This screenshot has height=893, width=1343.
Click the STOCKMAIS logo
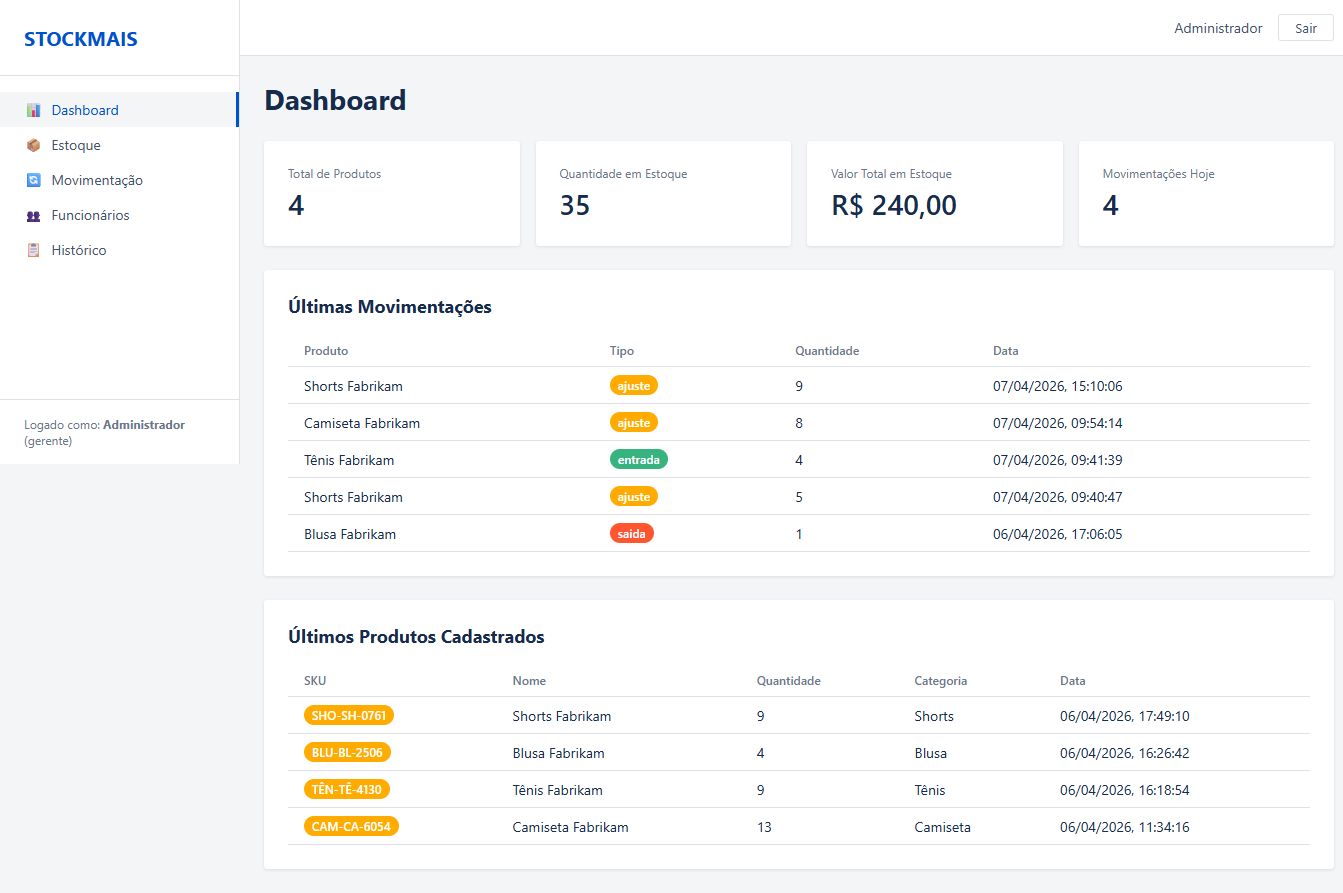[81, 38]
